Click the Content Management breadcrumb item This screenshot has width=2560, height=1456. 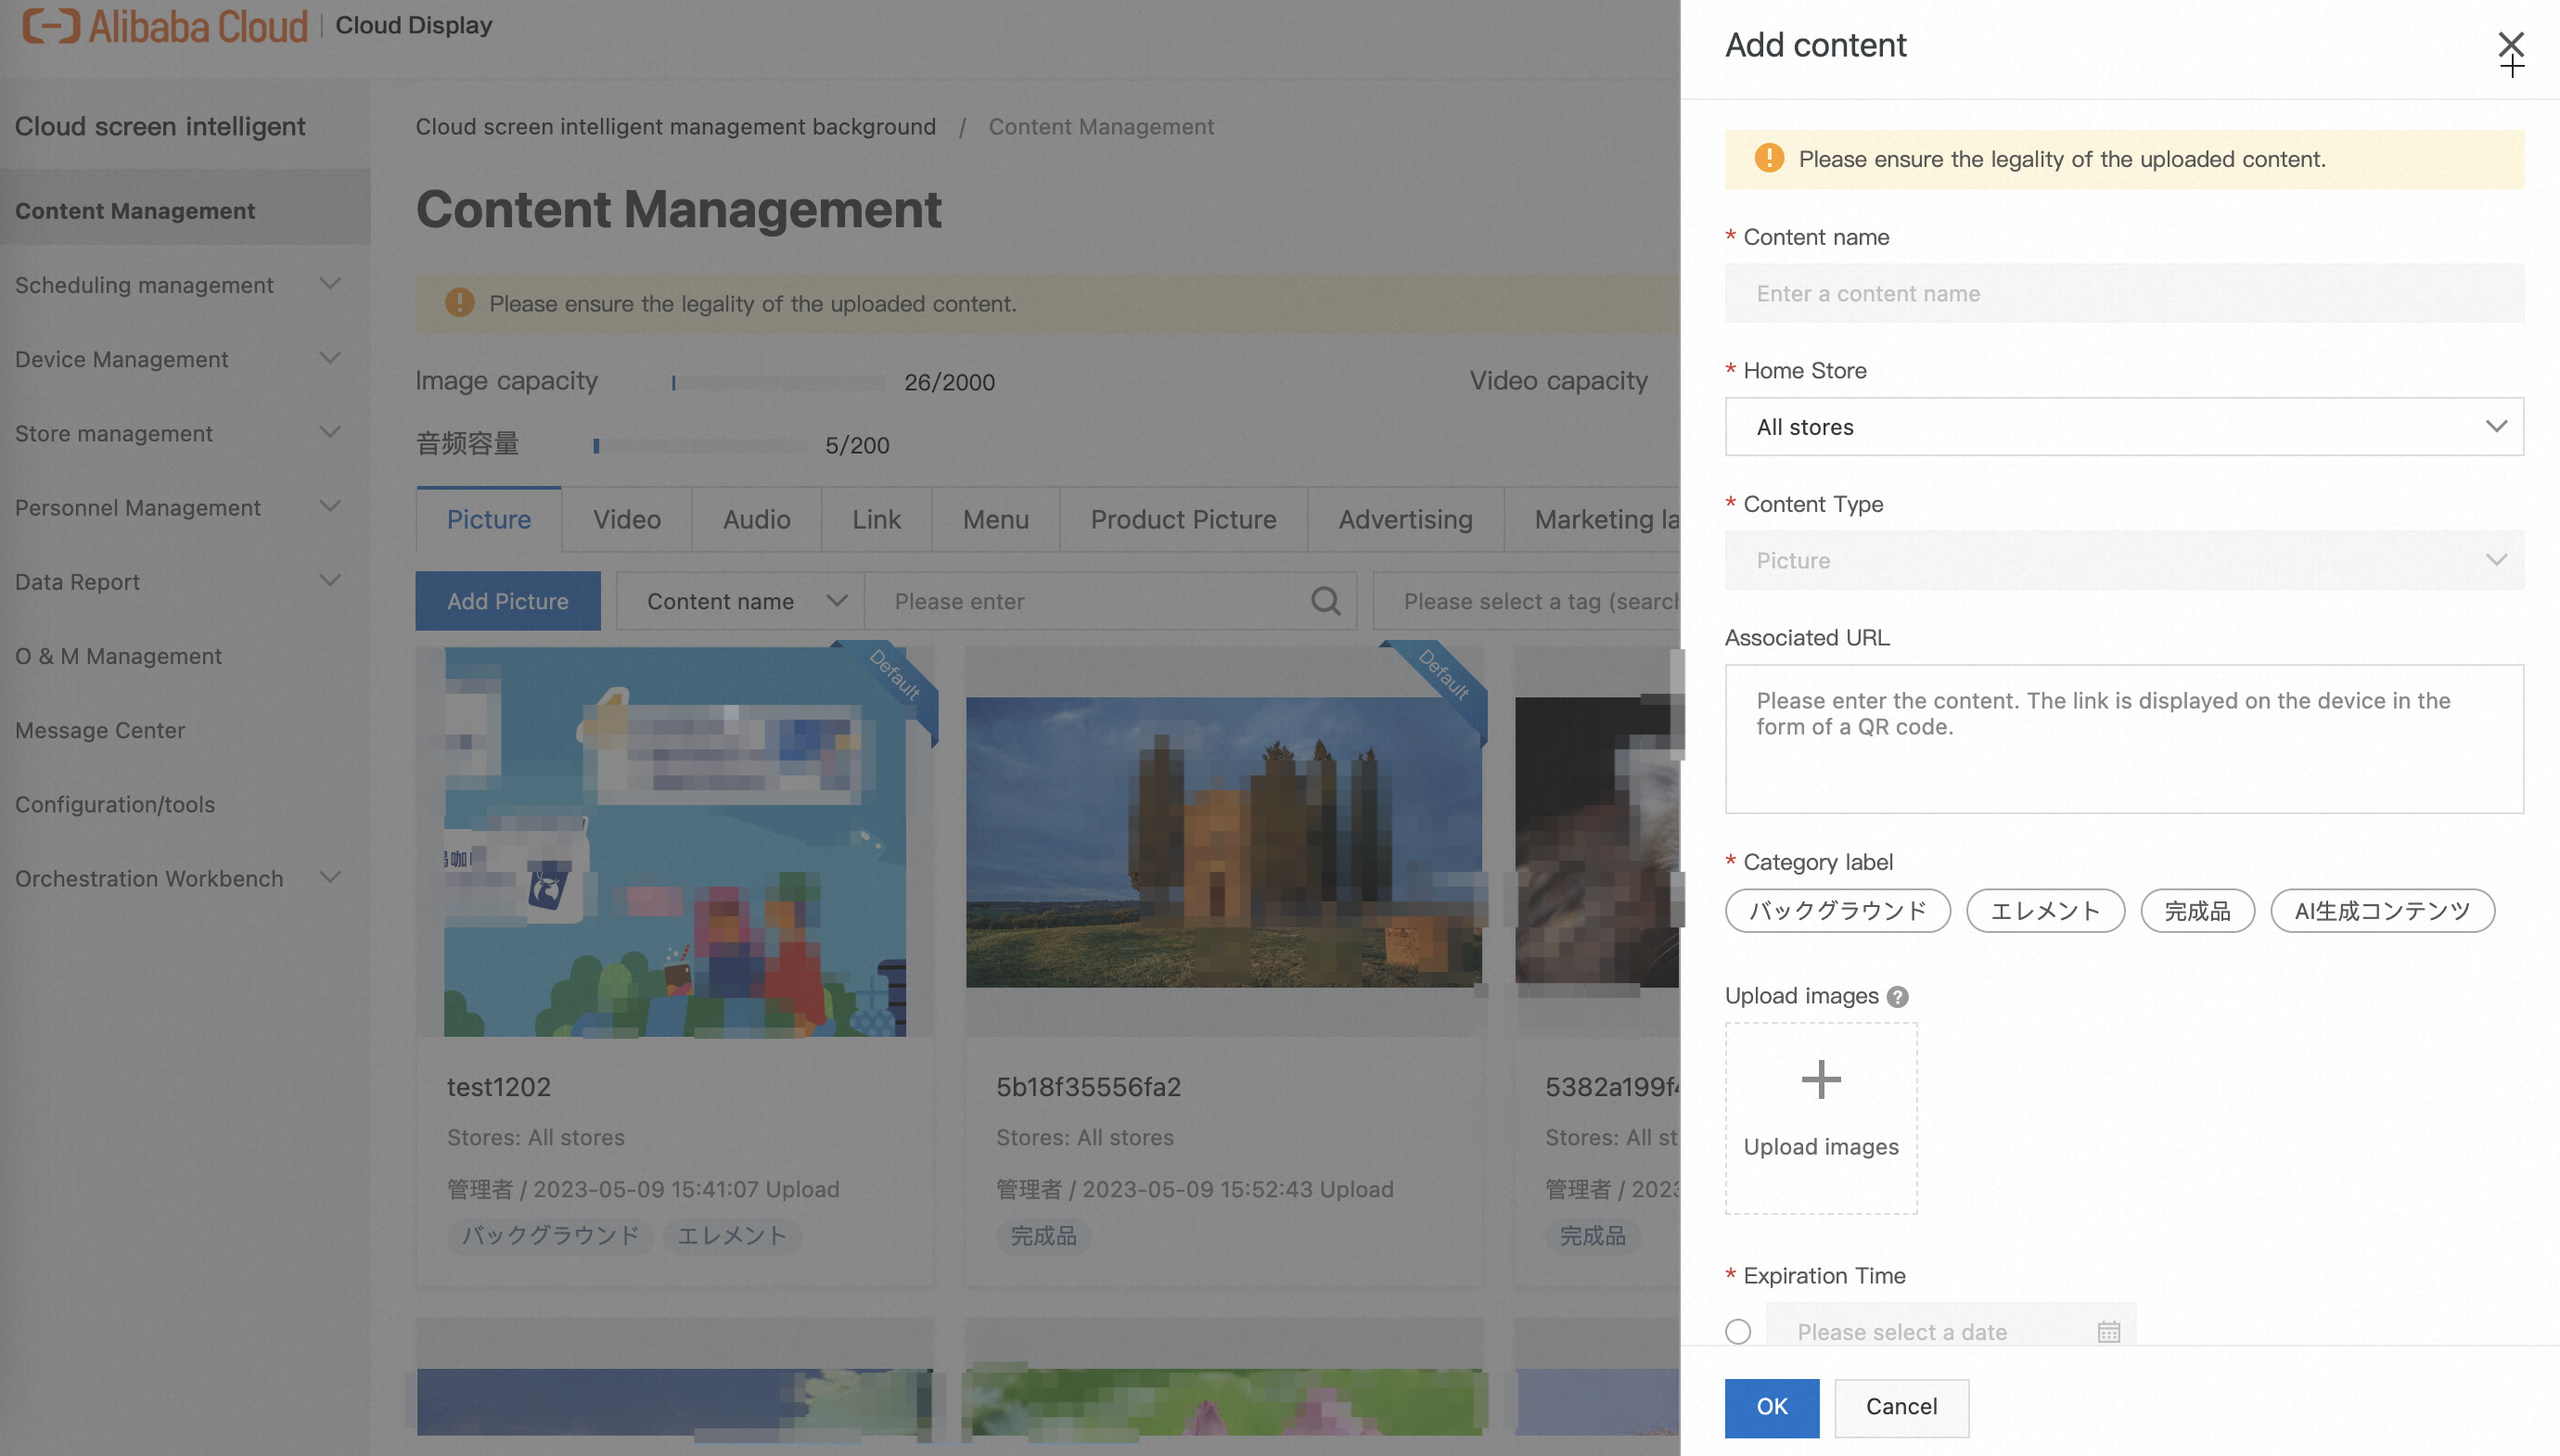pyautogui.click(x=1101, y=127)
